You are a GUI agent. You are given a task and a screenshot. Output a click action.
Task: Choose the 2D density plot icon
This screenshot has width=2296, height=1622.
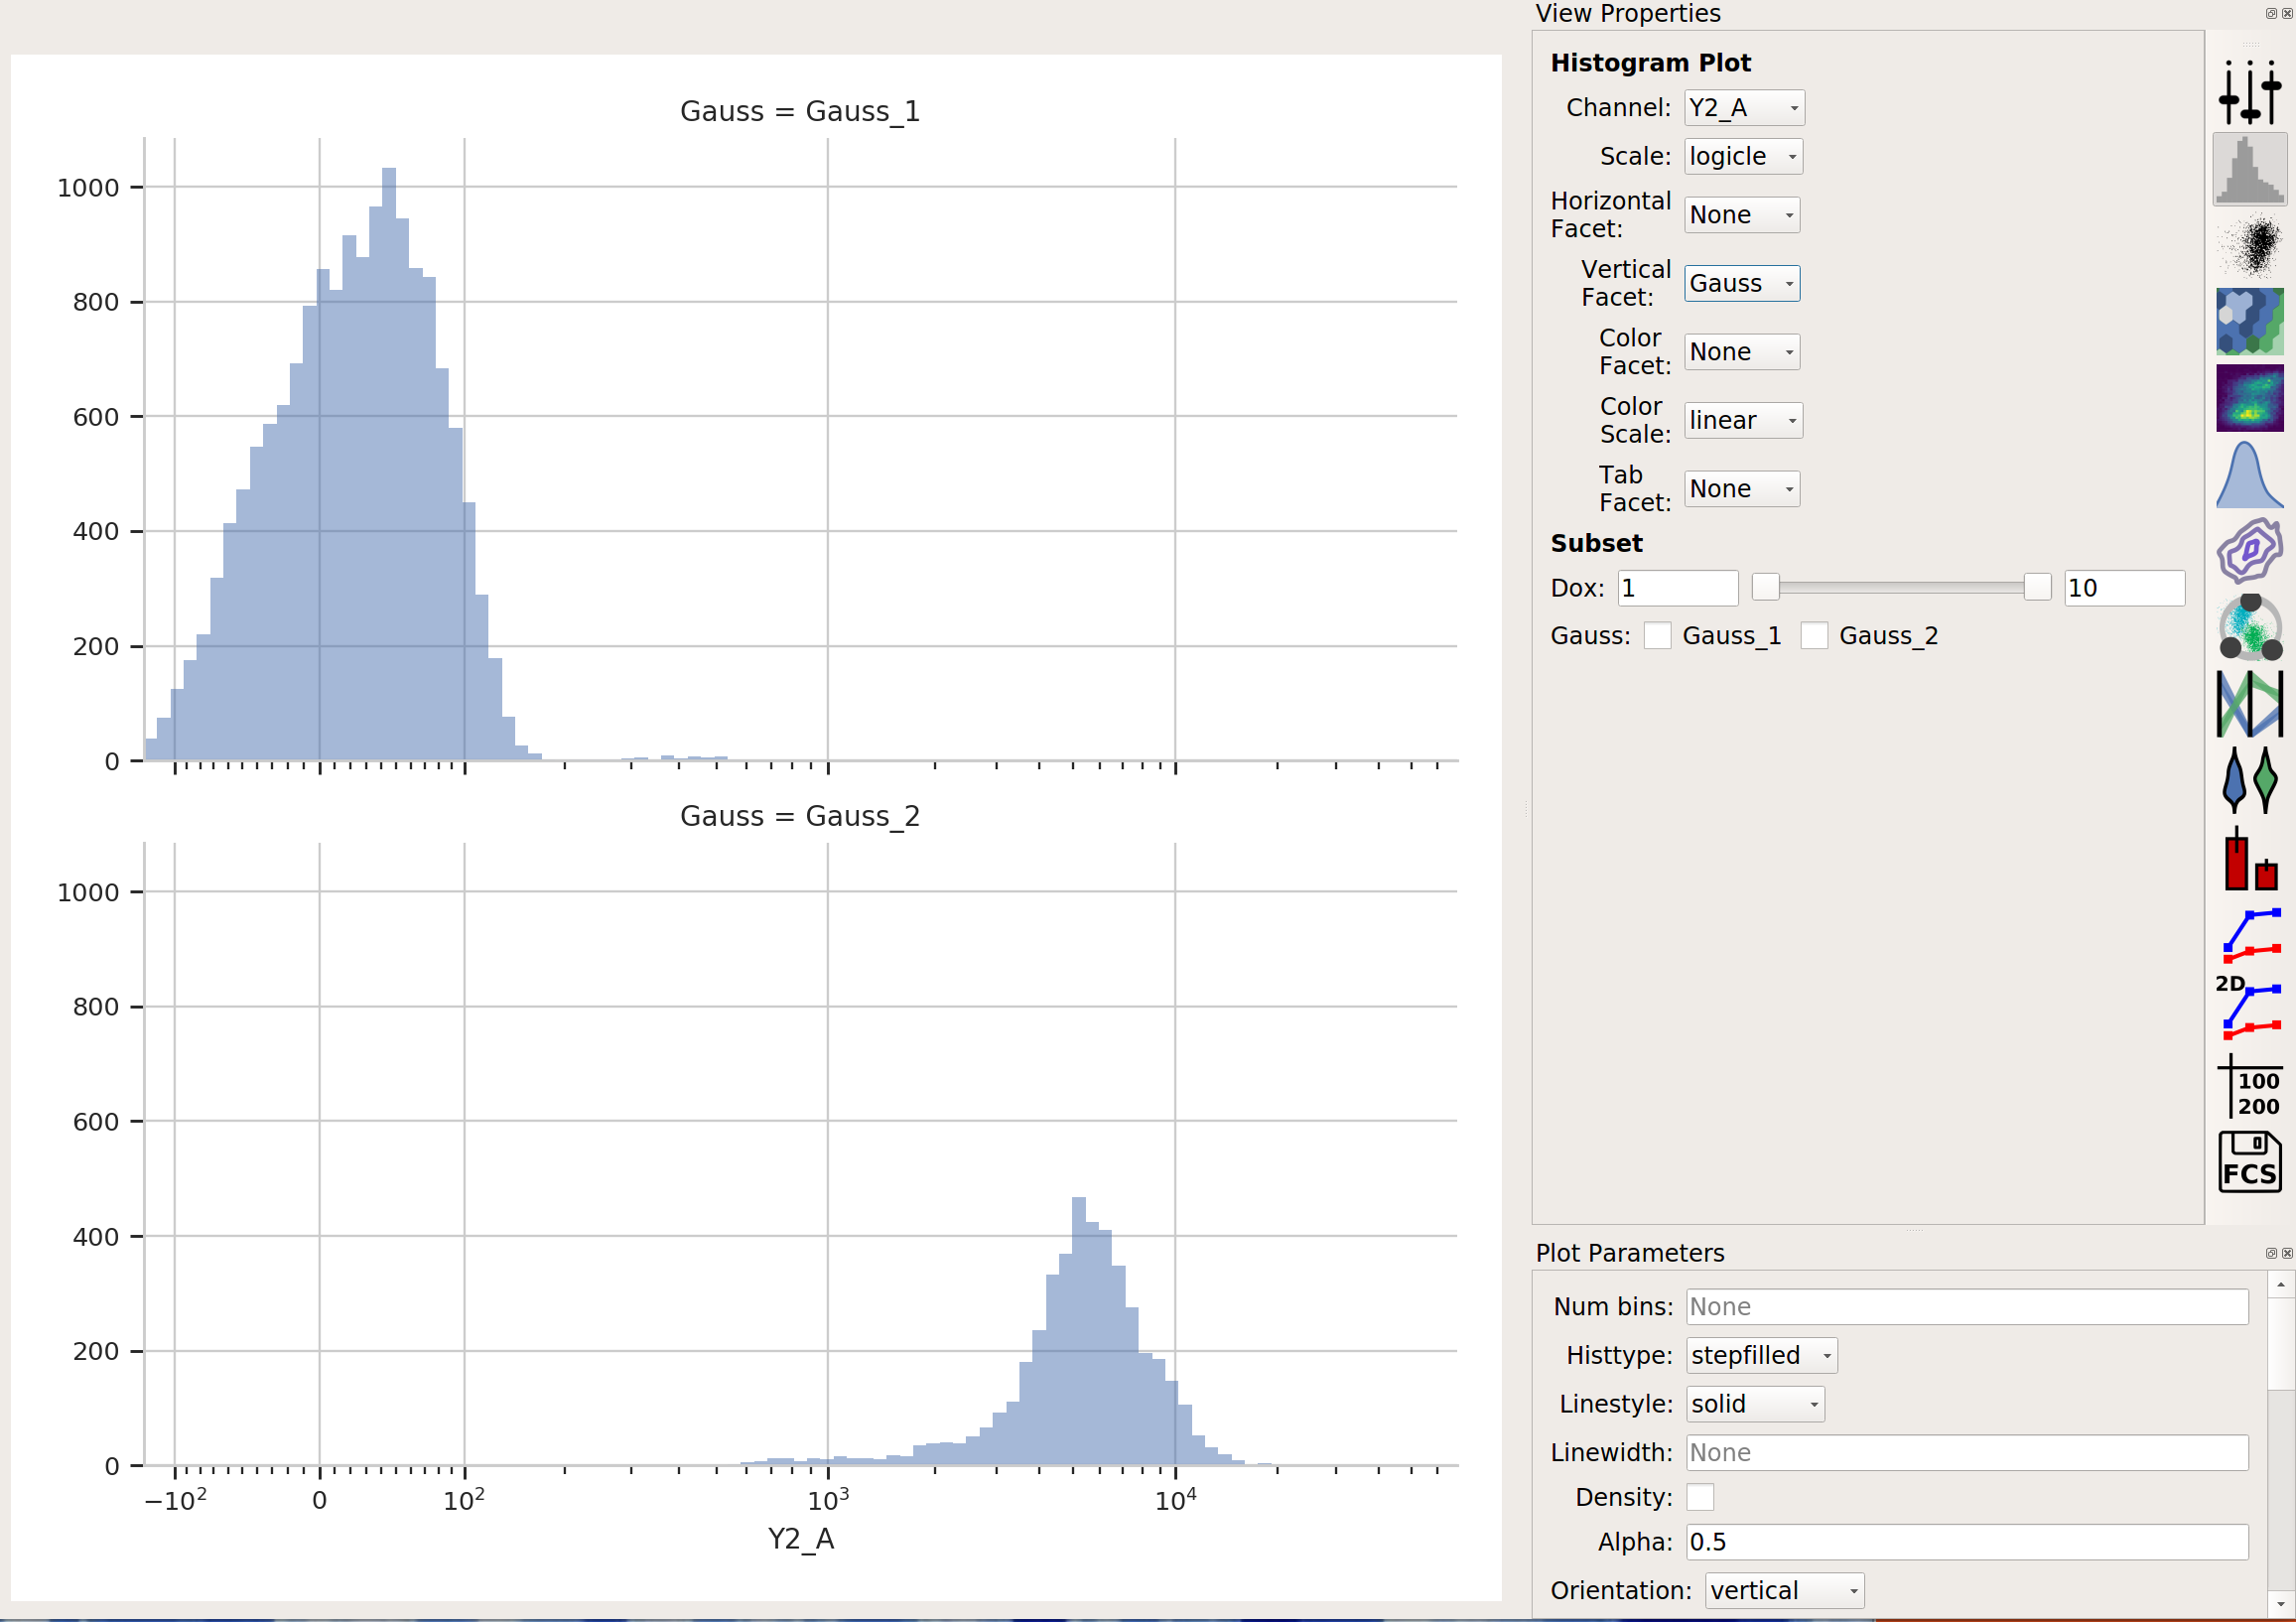tap(2249, 398)
